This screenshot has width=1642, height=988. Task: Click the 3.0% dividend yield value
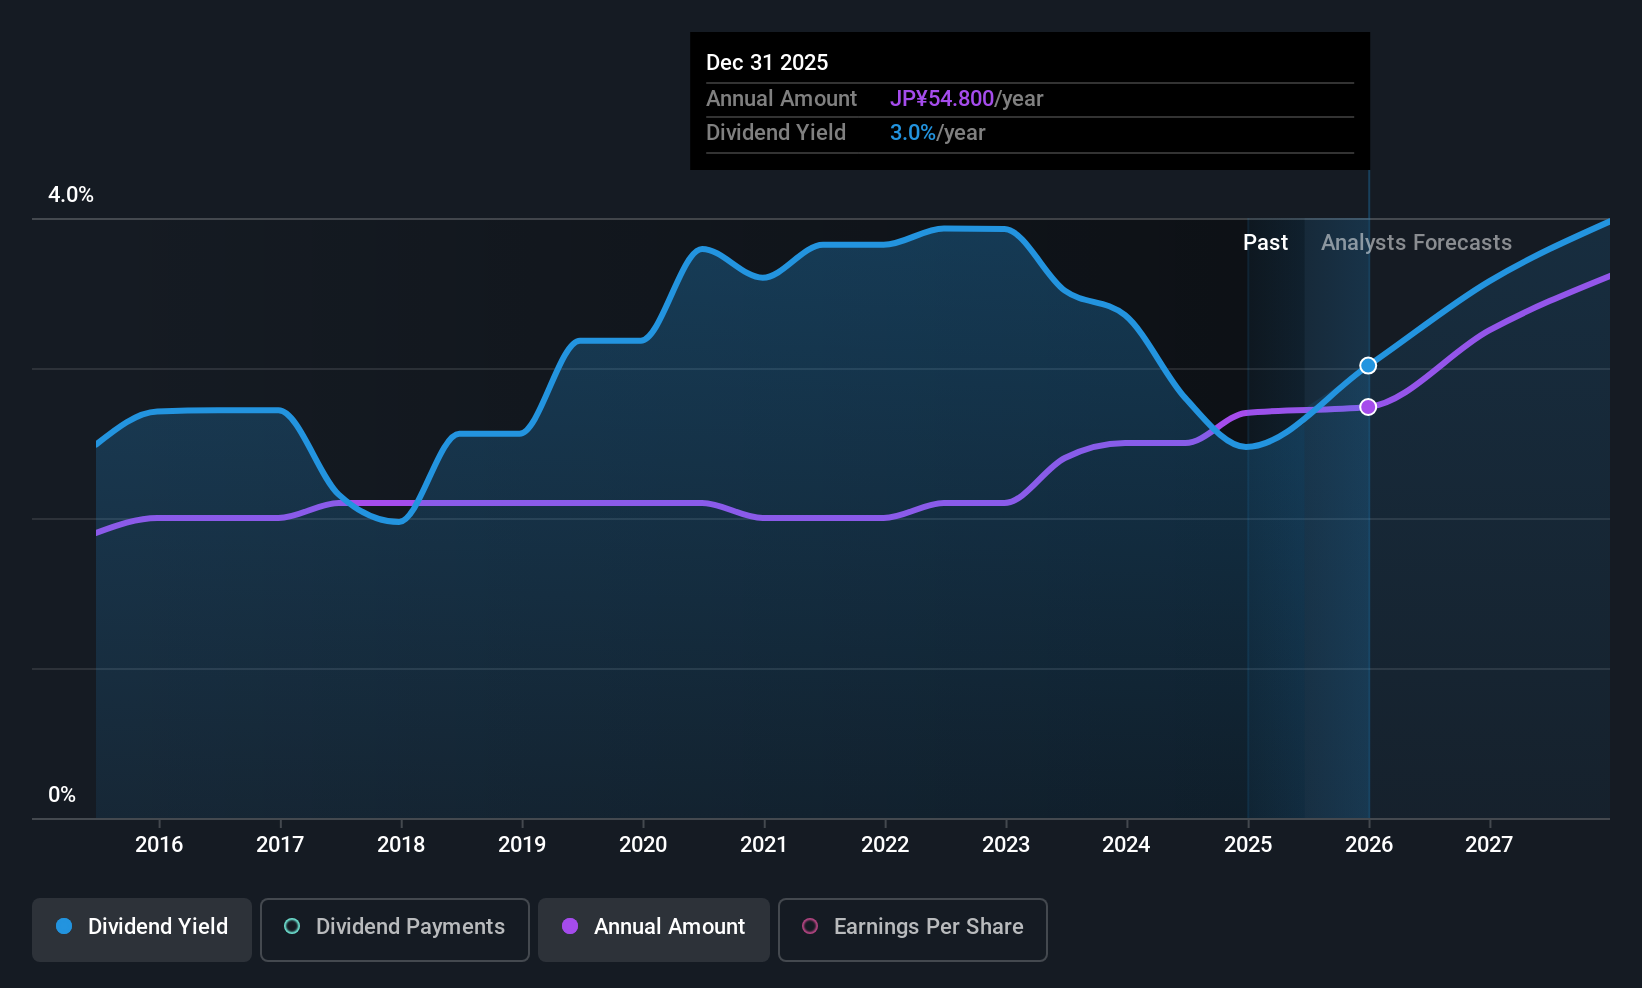click(x=913, y=132)
